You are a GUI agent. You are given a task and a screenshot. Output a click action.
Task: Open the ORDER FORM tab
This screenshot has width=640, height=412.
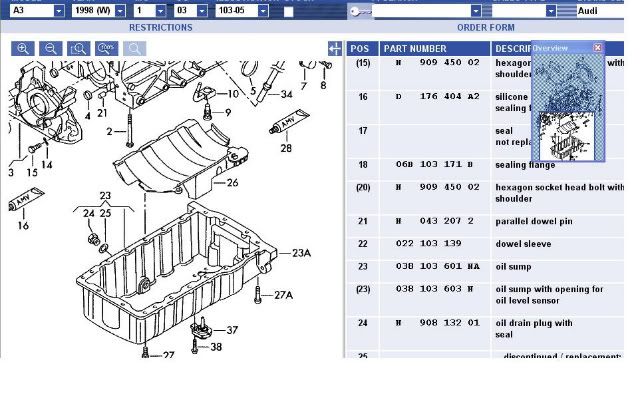(486, 27)
